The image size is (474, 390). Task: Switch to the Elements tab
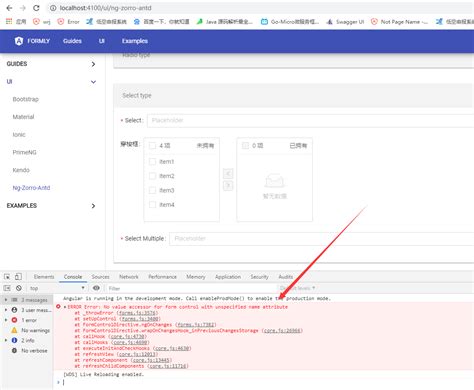pyautogui.click(x=44, y=277)
